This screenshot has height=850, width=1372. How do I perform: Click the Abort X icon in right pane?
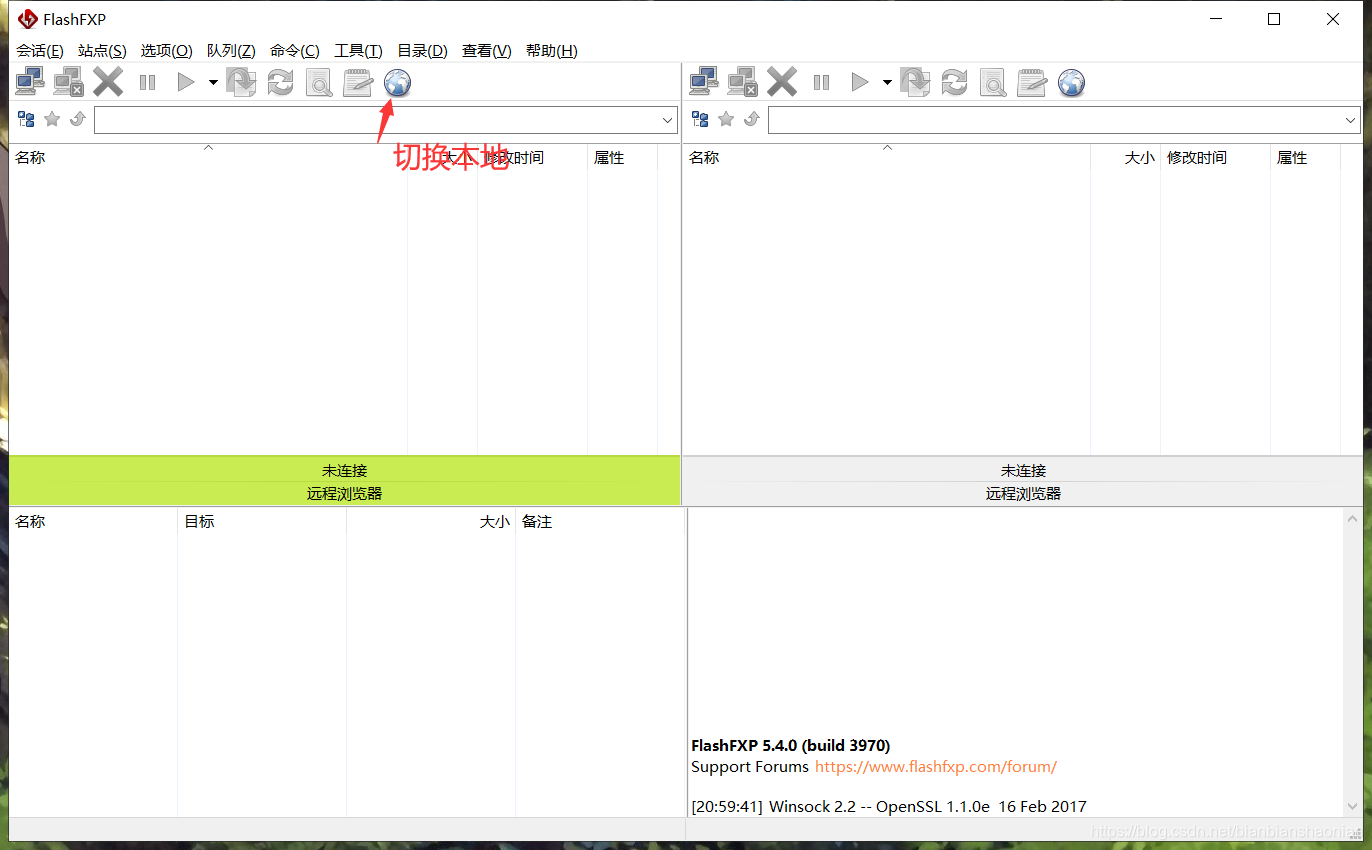pyautogui.click(x=782, y=82)
